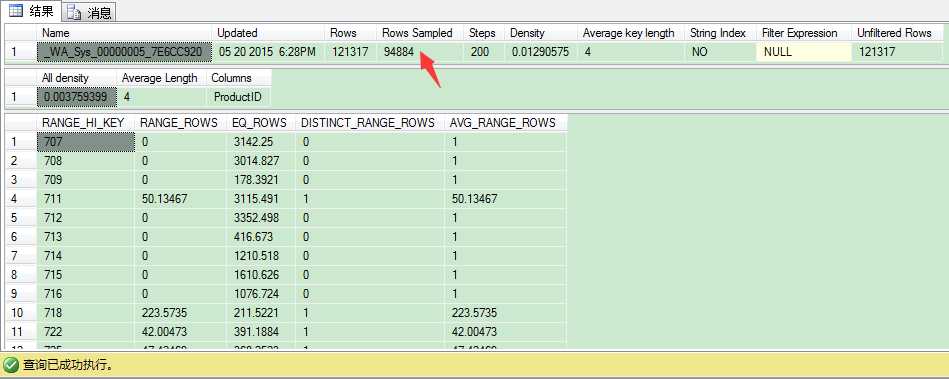Click the NULL filter expression cell

tap(804, 52)
